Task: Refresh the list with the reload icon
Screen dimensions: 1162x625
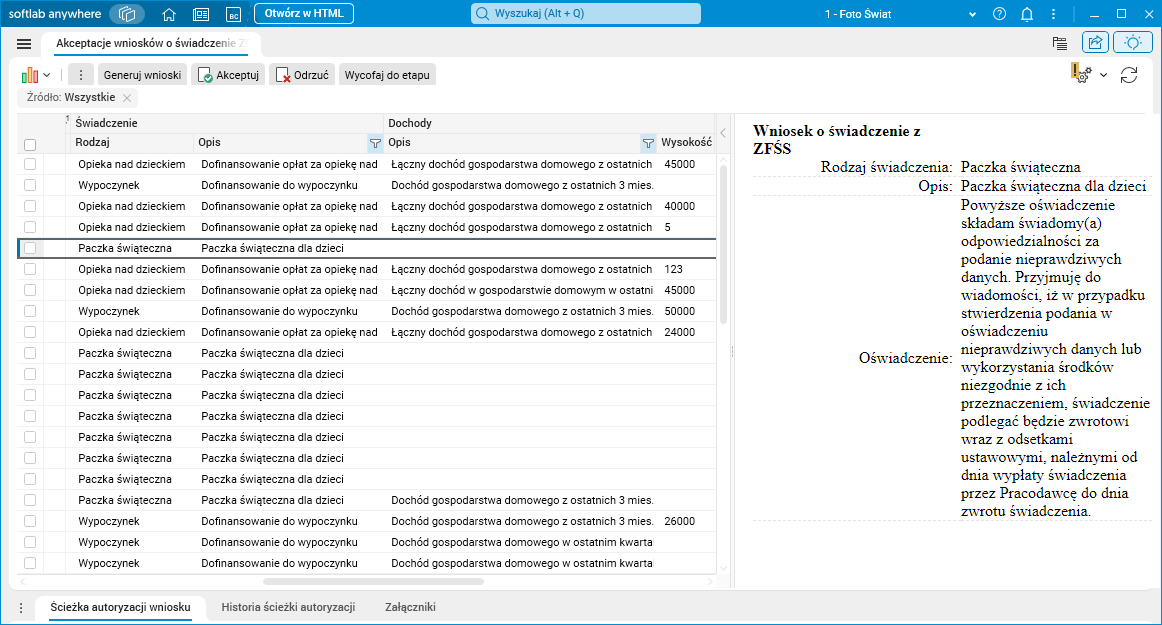Action: tap(1129, 75)
